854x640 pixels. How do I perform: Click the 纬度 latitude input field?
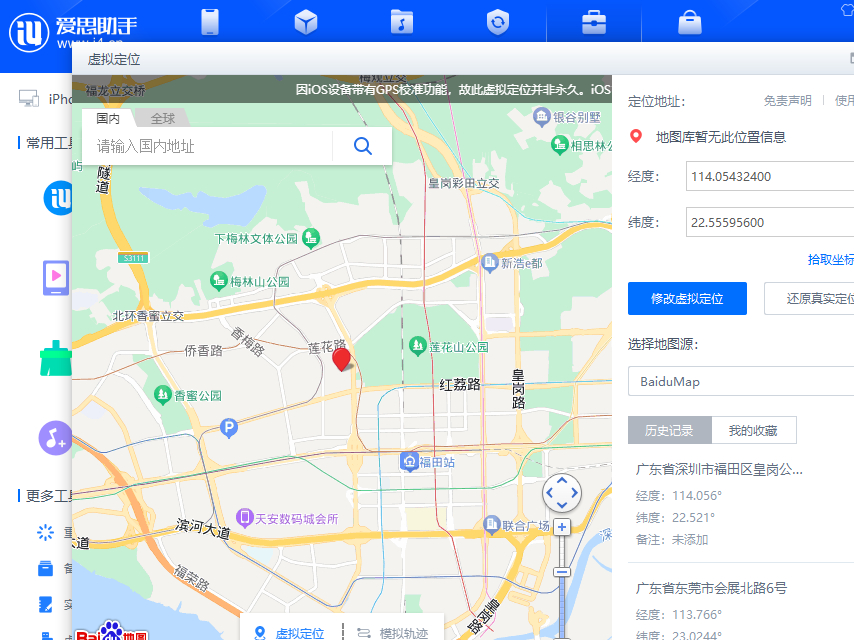(x=770, y=222)
